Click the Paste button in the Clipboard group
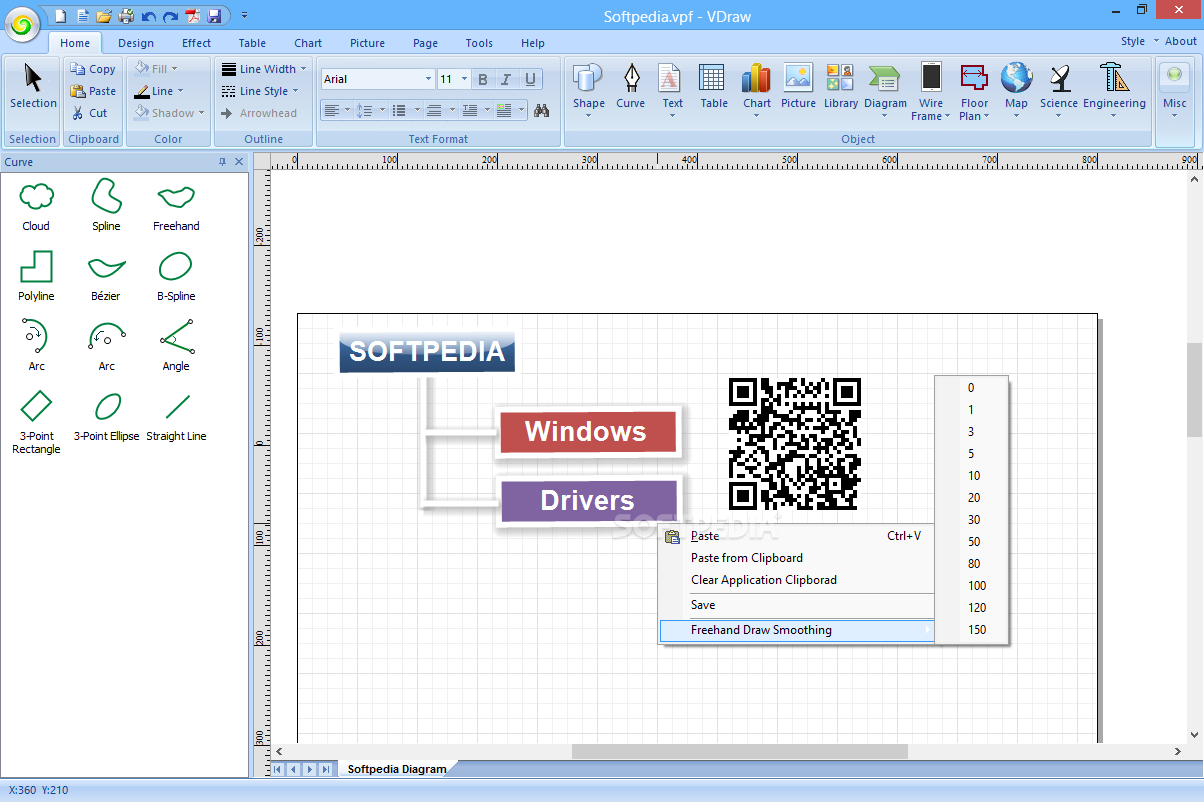The height and width of the screenshot is (802, 1204). pyautogui.click(x=94, y=91)
